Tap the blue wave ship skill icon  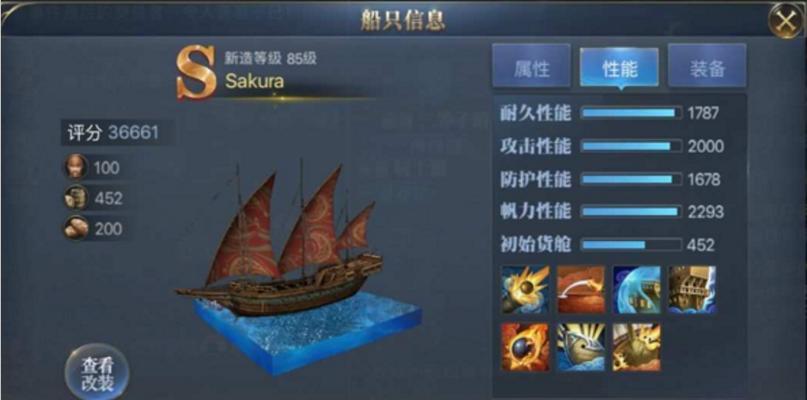637,289
